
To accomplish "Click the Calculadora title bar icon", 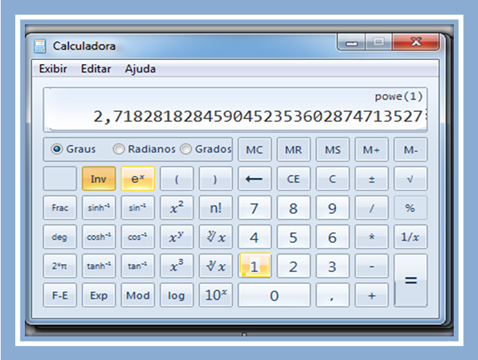I will pos(40,46).
